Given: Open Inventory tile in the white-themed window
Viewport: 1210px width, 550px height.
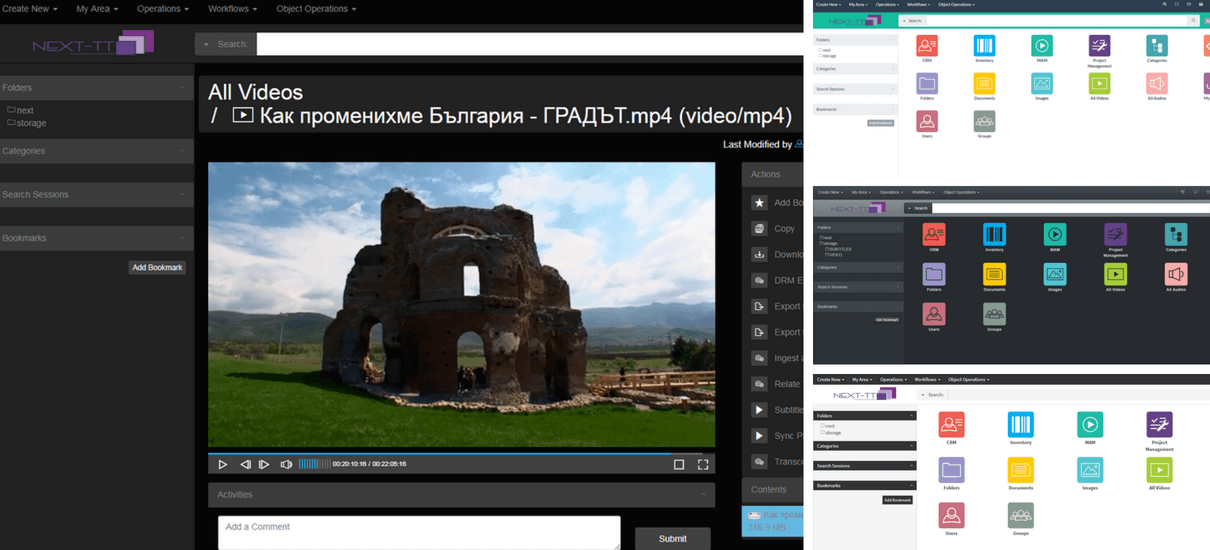Looking at the screenshot, I should click(1020, 428).
